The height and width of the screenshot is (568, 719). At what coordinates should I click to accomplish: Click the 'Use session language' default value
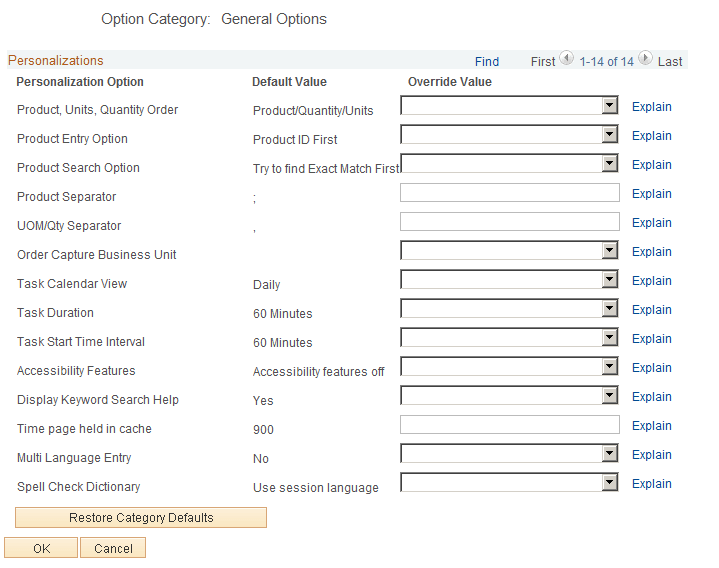point(315,487)
